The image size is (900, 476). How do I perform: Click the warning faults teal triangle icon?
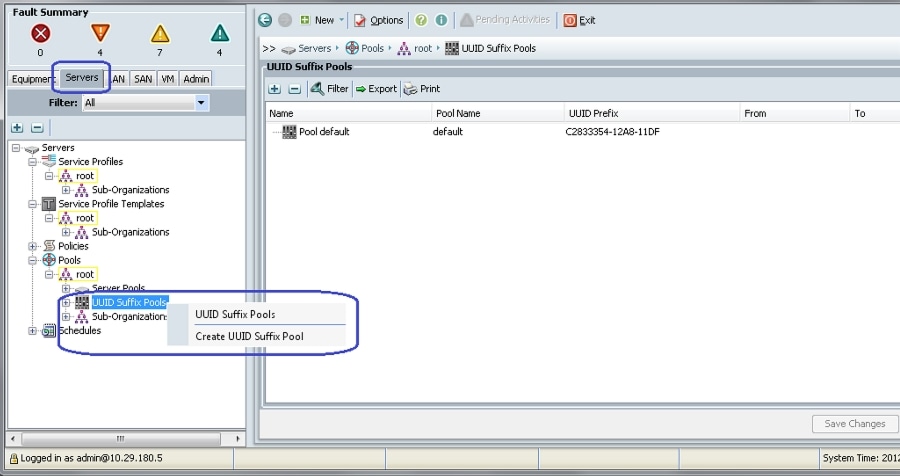220,33
